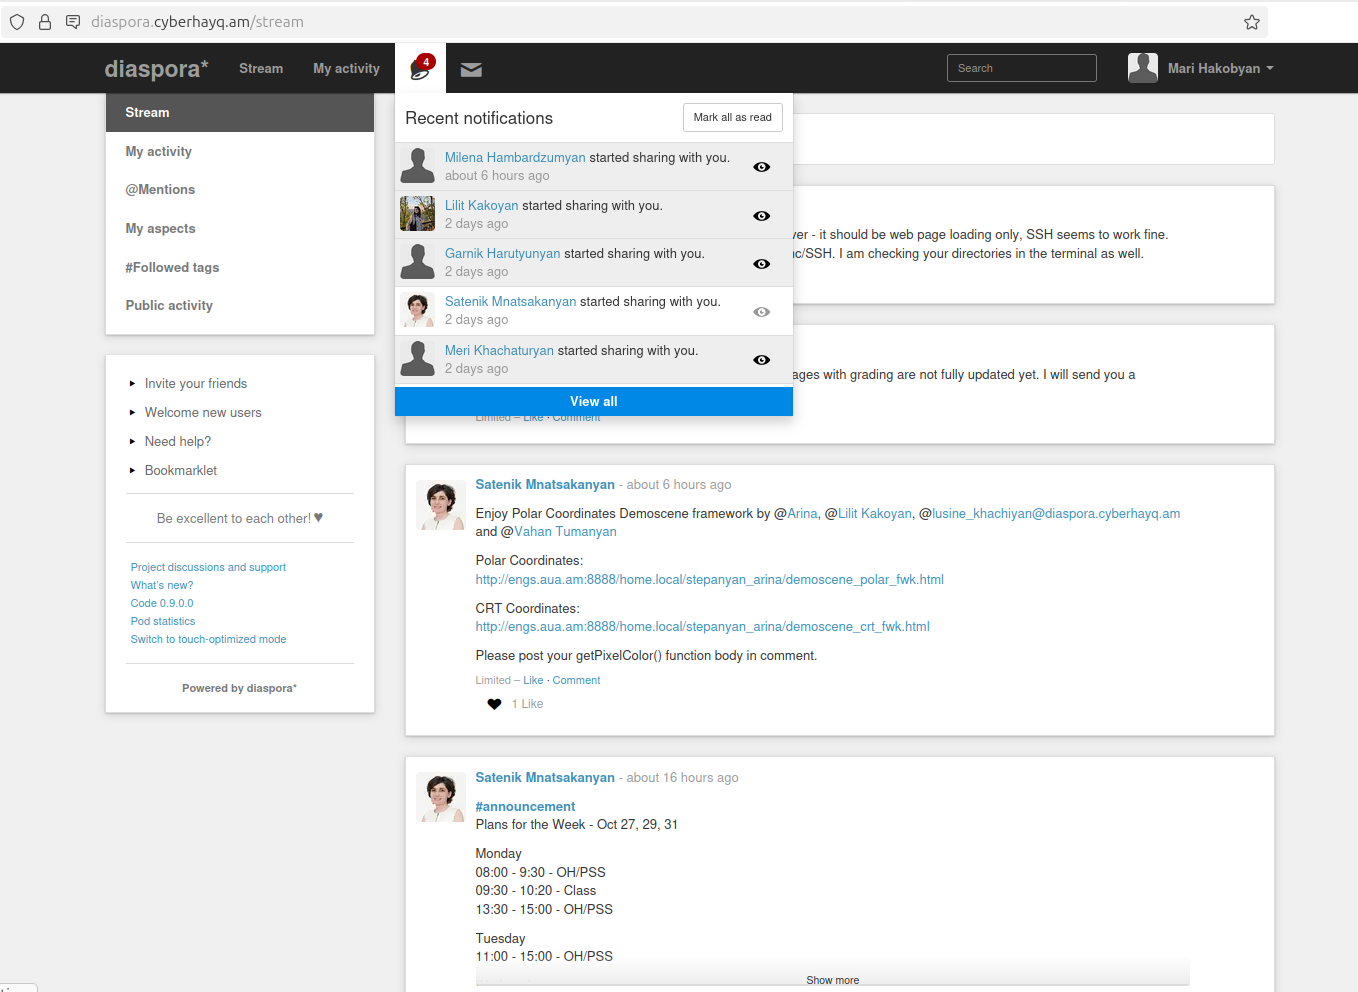Select Public activity in the left sidebar
This screenshot has height=992, width=1358.
point(240,306)
